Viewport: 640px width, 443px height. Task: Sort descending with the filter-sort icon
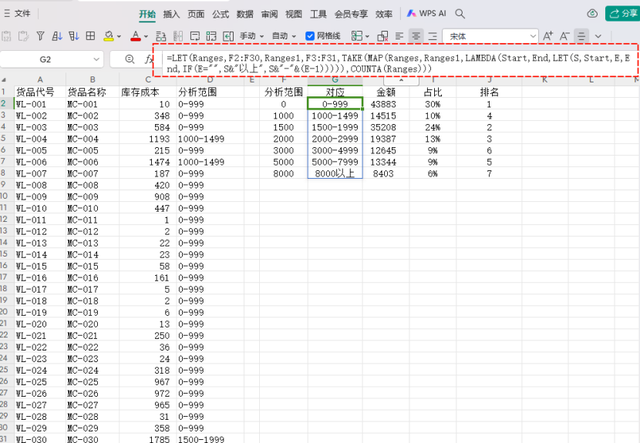point(74,36)
